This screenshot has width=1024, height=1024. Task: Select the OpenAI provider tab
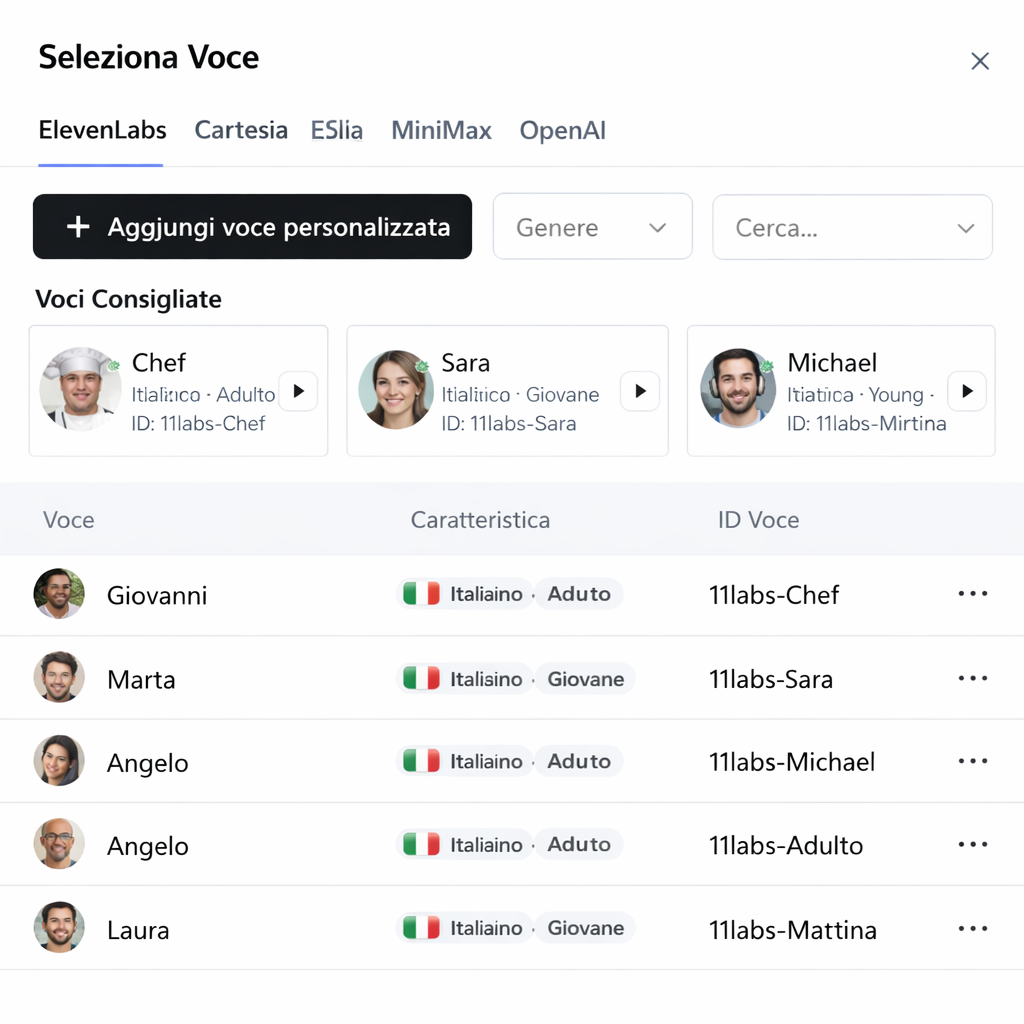click(x=562, y=130)
